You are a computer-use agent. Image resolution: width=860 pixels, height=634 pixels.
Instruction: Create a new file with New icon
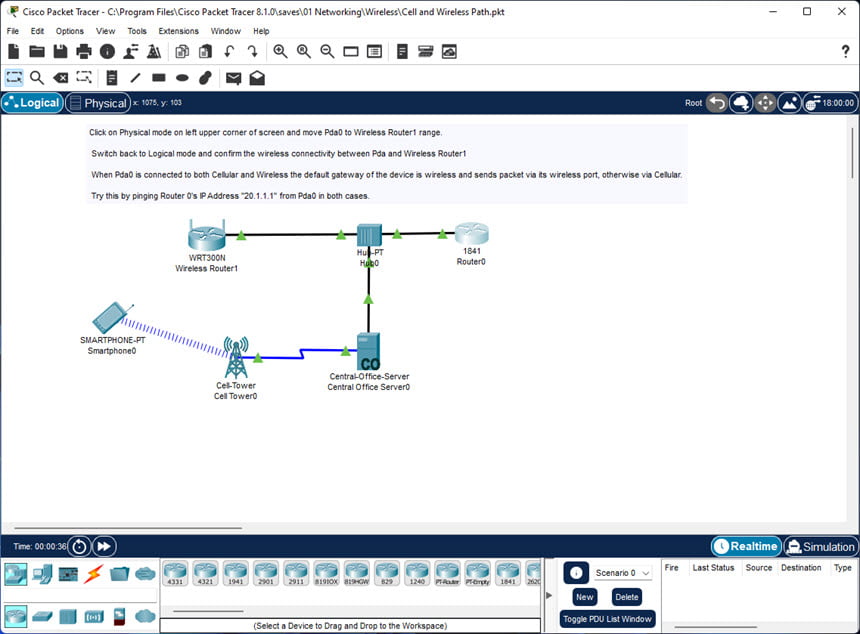[14, 52]
